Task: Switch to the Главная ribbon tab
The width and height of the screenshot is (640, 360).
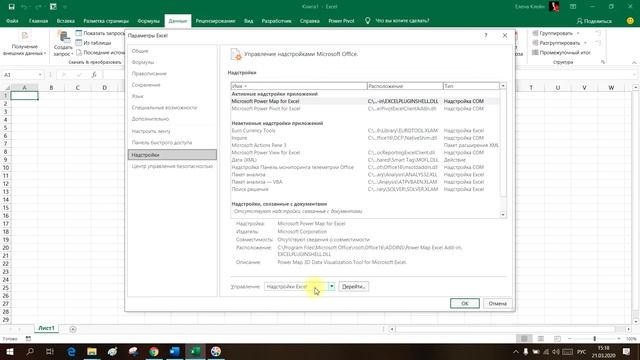Action: point(38,21)
